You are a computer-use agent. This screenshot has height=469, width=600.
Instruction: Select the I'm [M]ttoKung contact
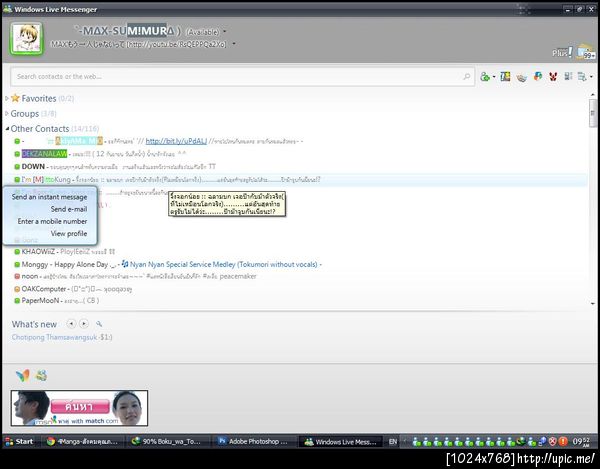pyautogui.click(x=46, y=179)
